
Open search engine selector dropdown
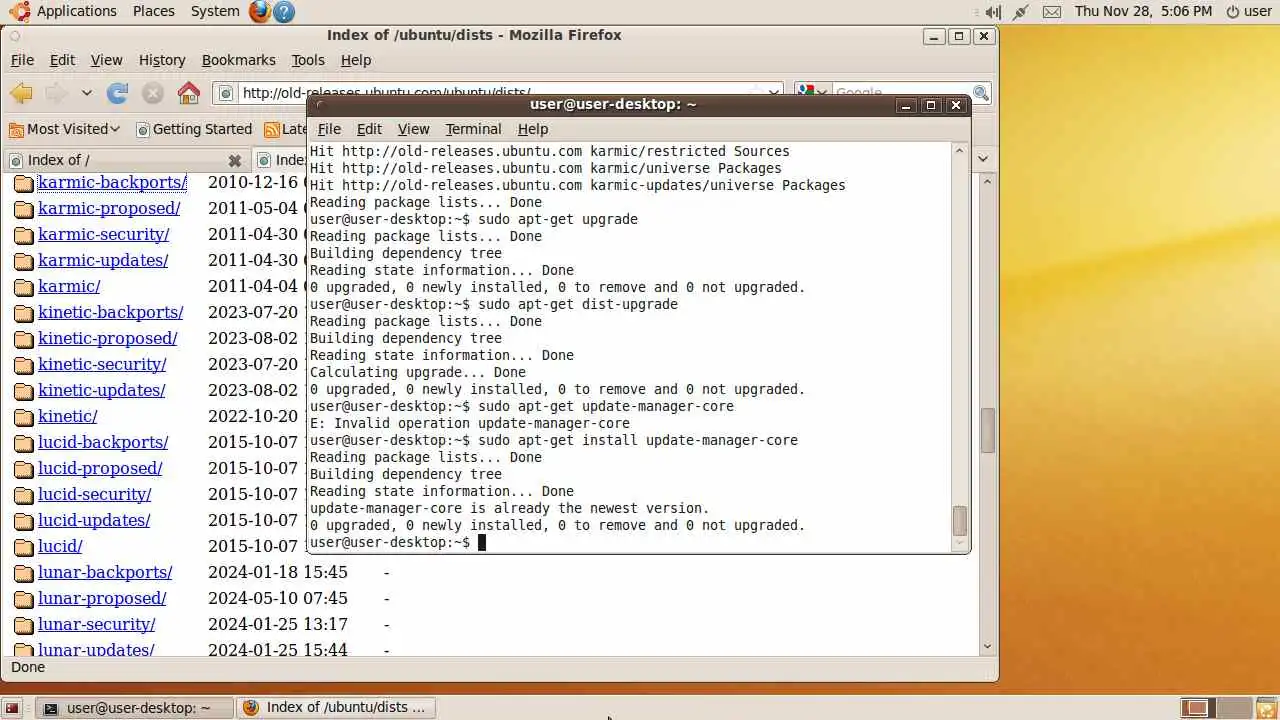click(812, 93)
